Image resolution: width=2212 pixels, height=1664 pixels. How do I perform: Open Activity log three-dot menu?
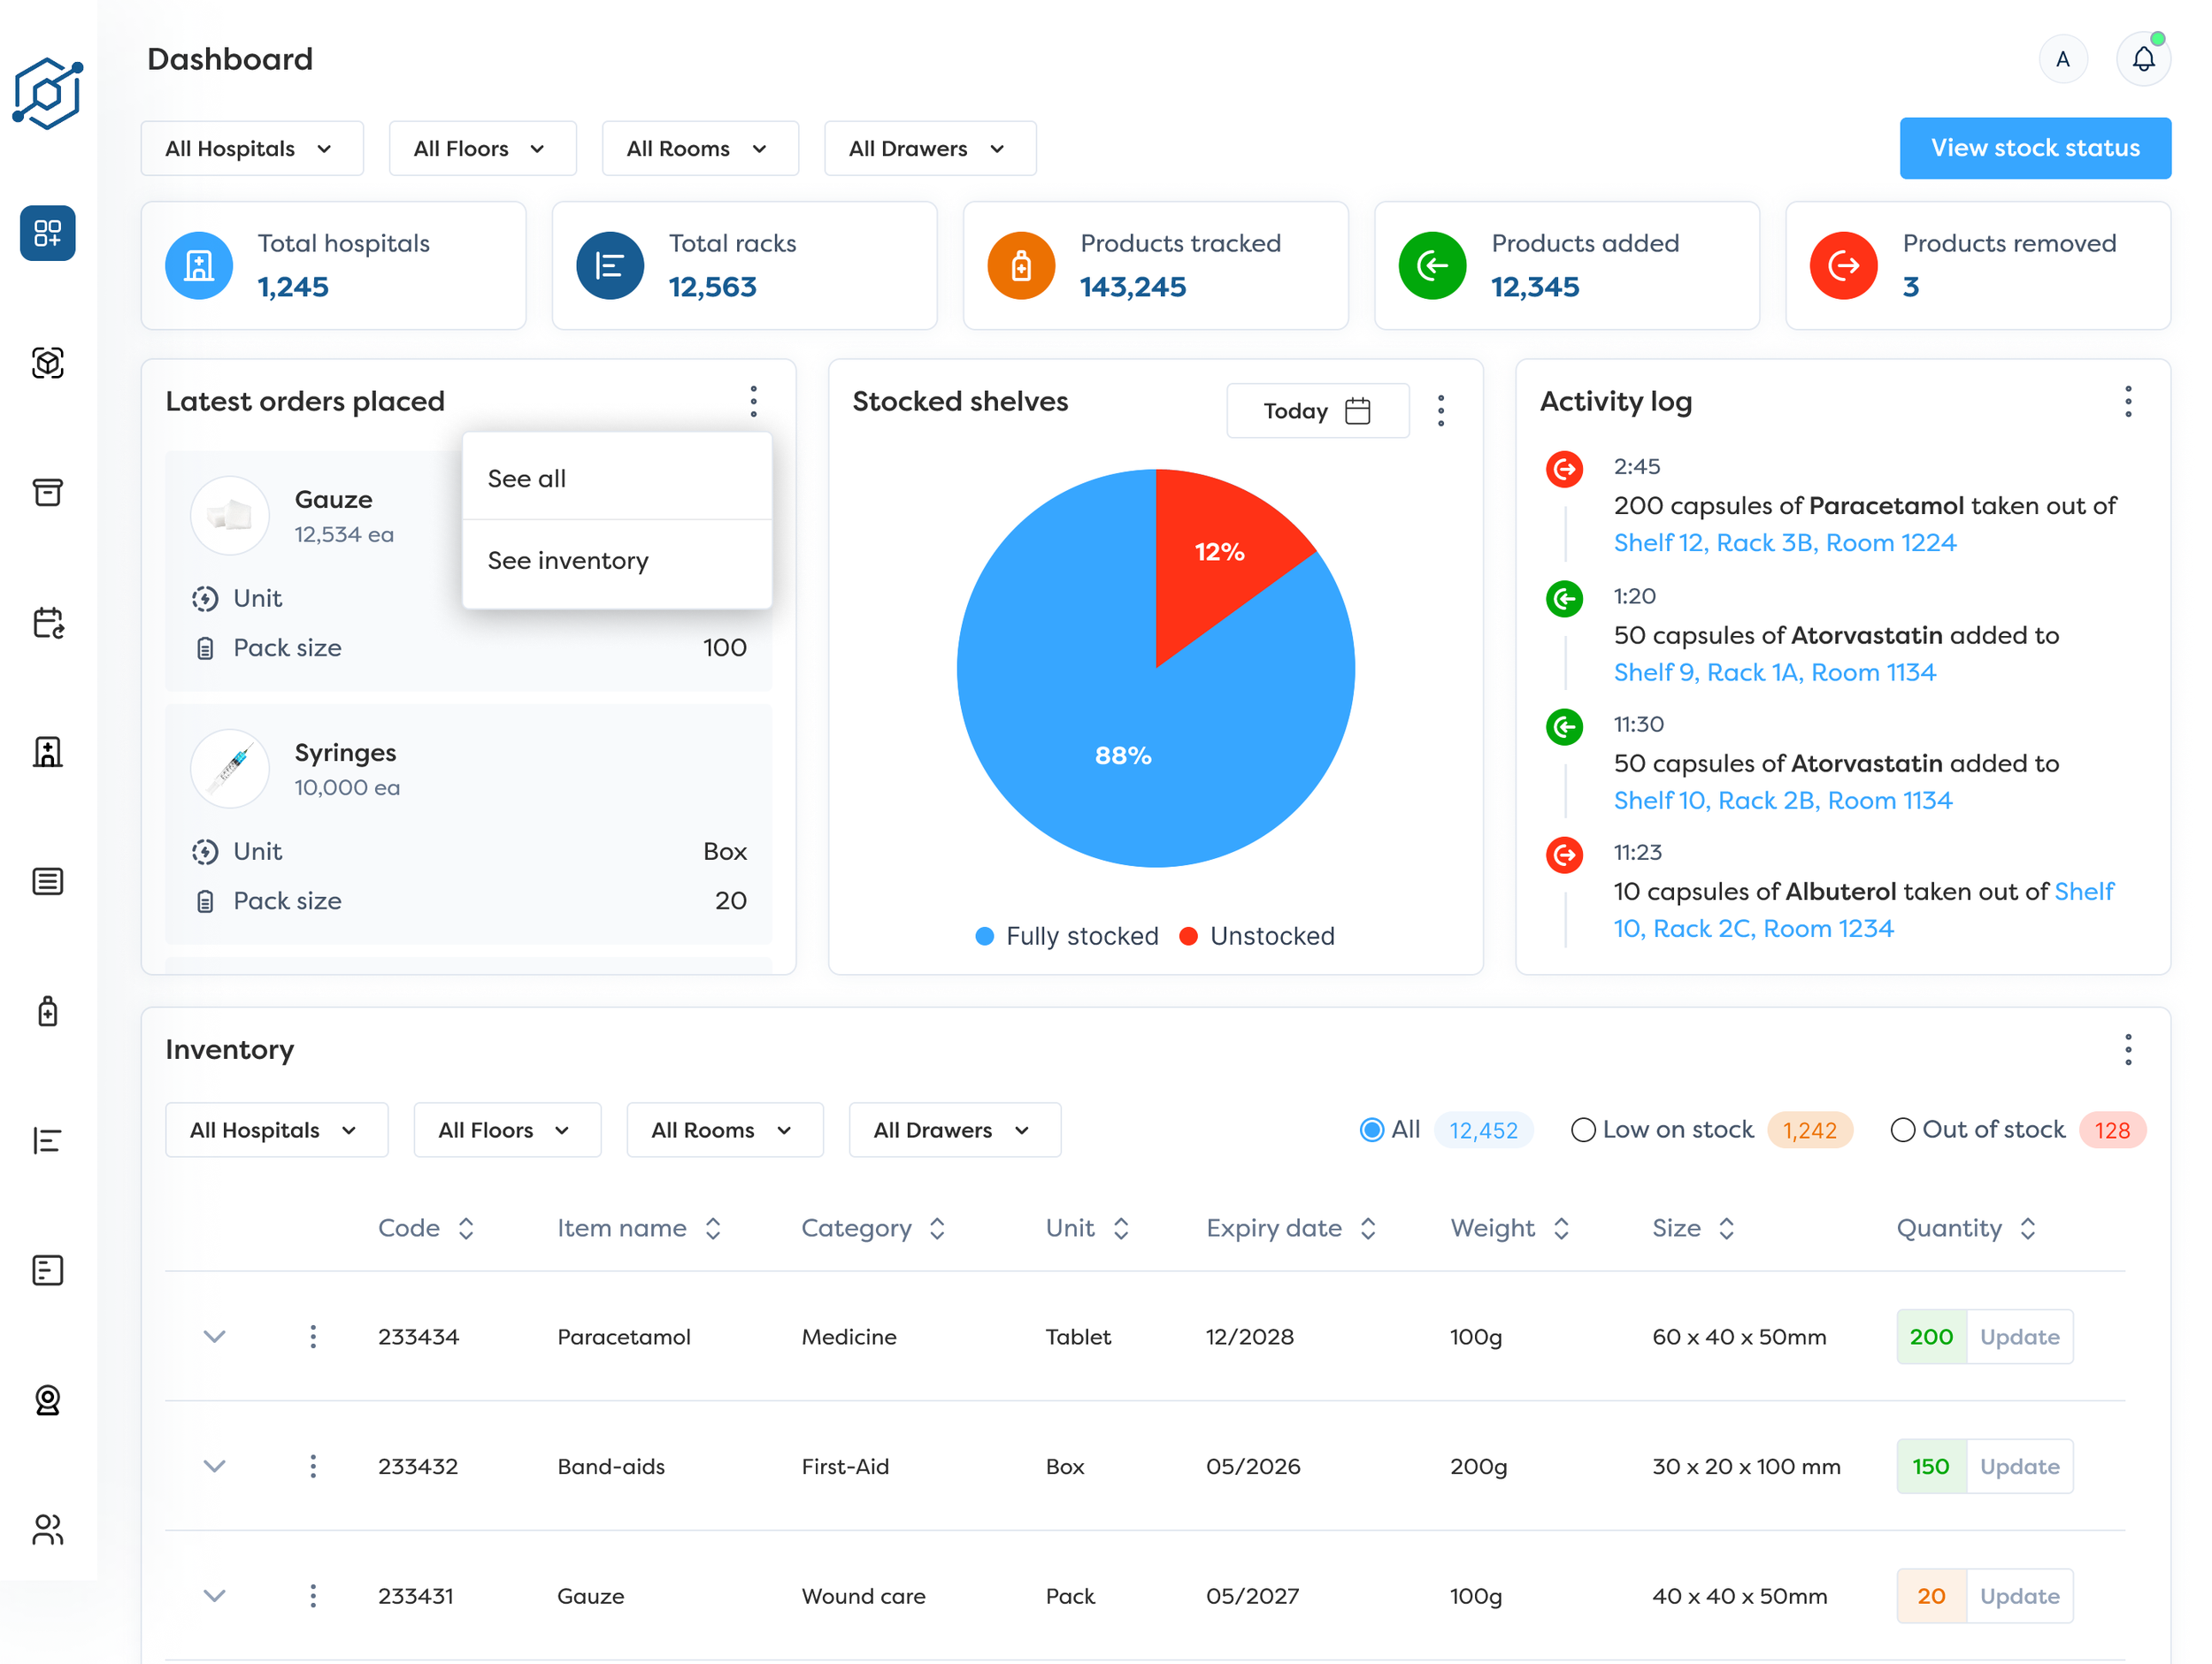[x=2127, y=402]
